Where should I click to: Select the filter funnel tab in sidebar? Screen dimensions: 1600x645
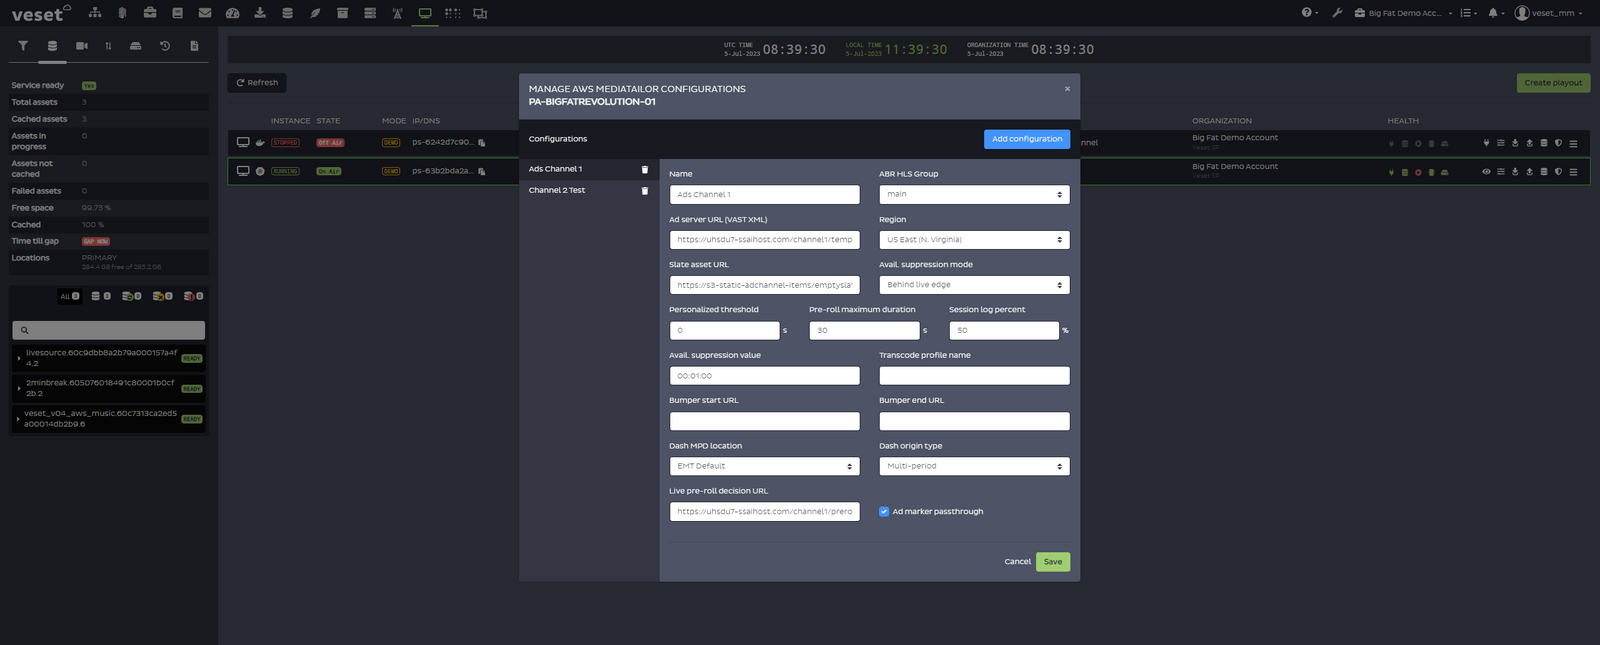[x=23, y=46]
